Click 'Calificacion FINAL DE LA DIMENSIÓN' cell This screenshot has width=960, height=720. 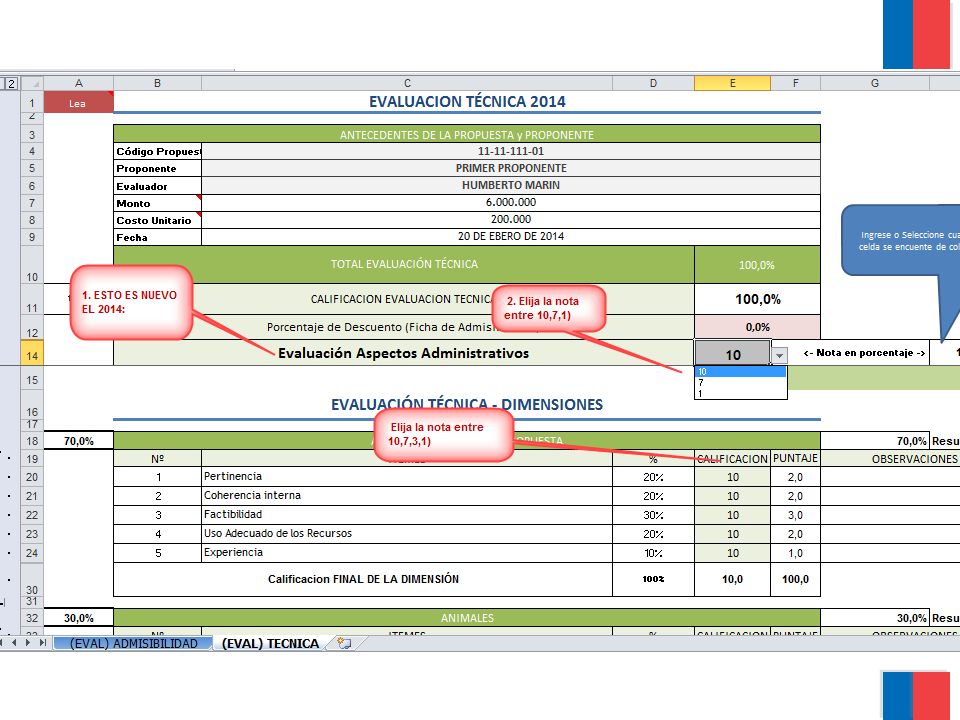point(363,579)
